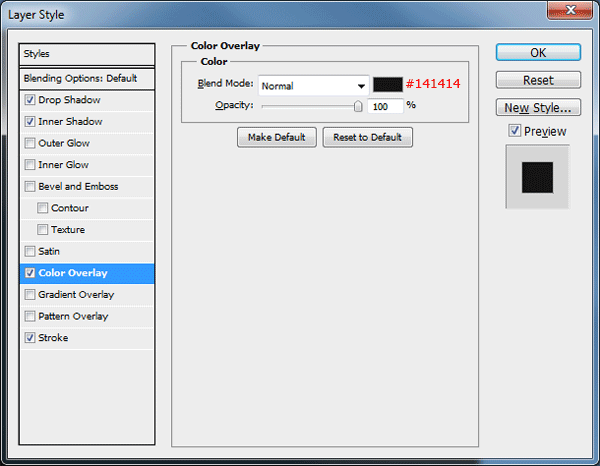Uncheck the Inner Shadow checkbox
Screen dimensions: 600x466
pyautogui.click(x=30, y=122)
